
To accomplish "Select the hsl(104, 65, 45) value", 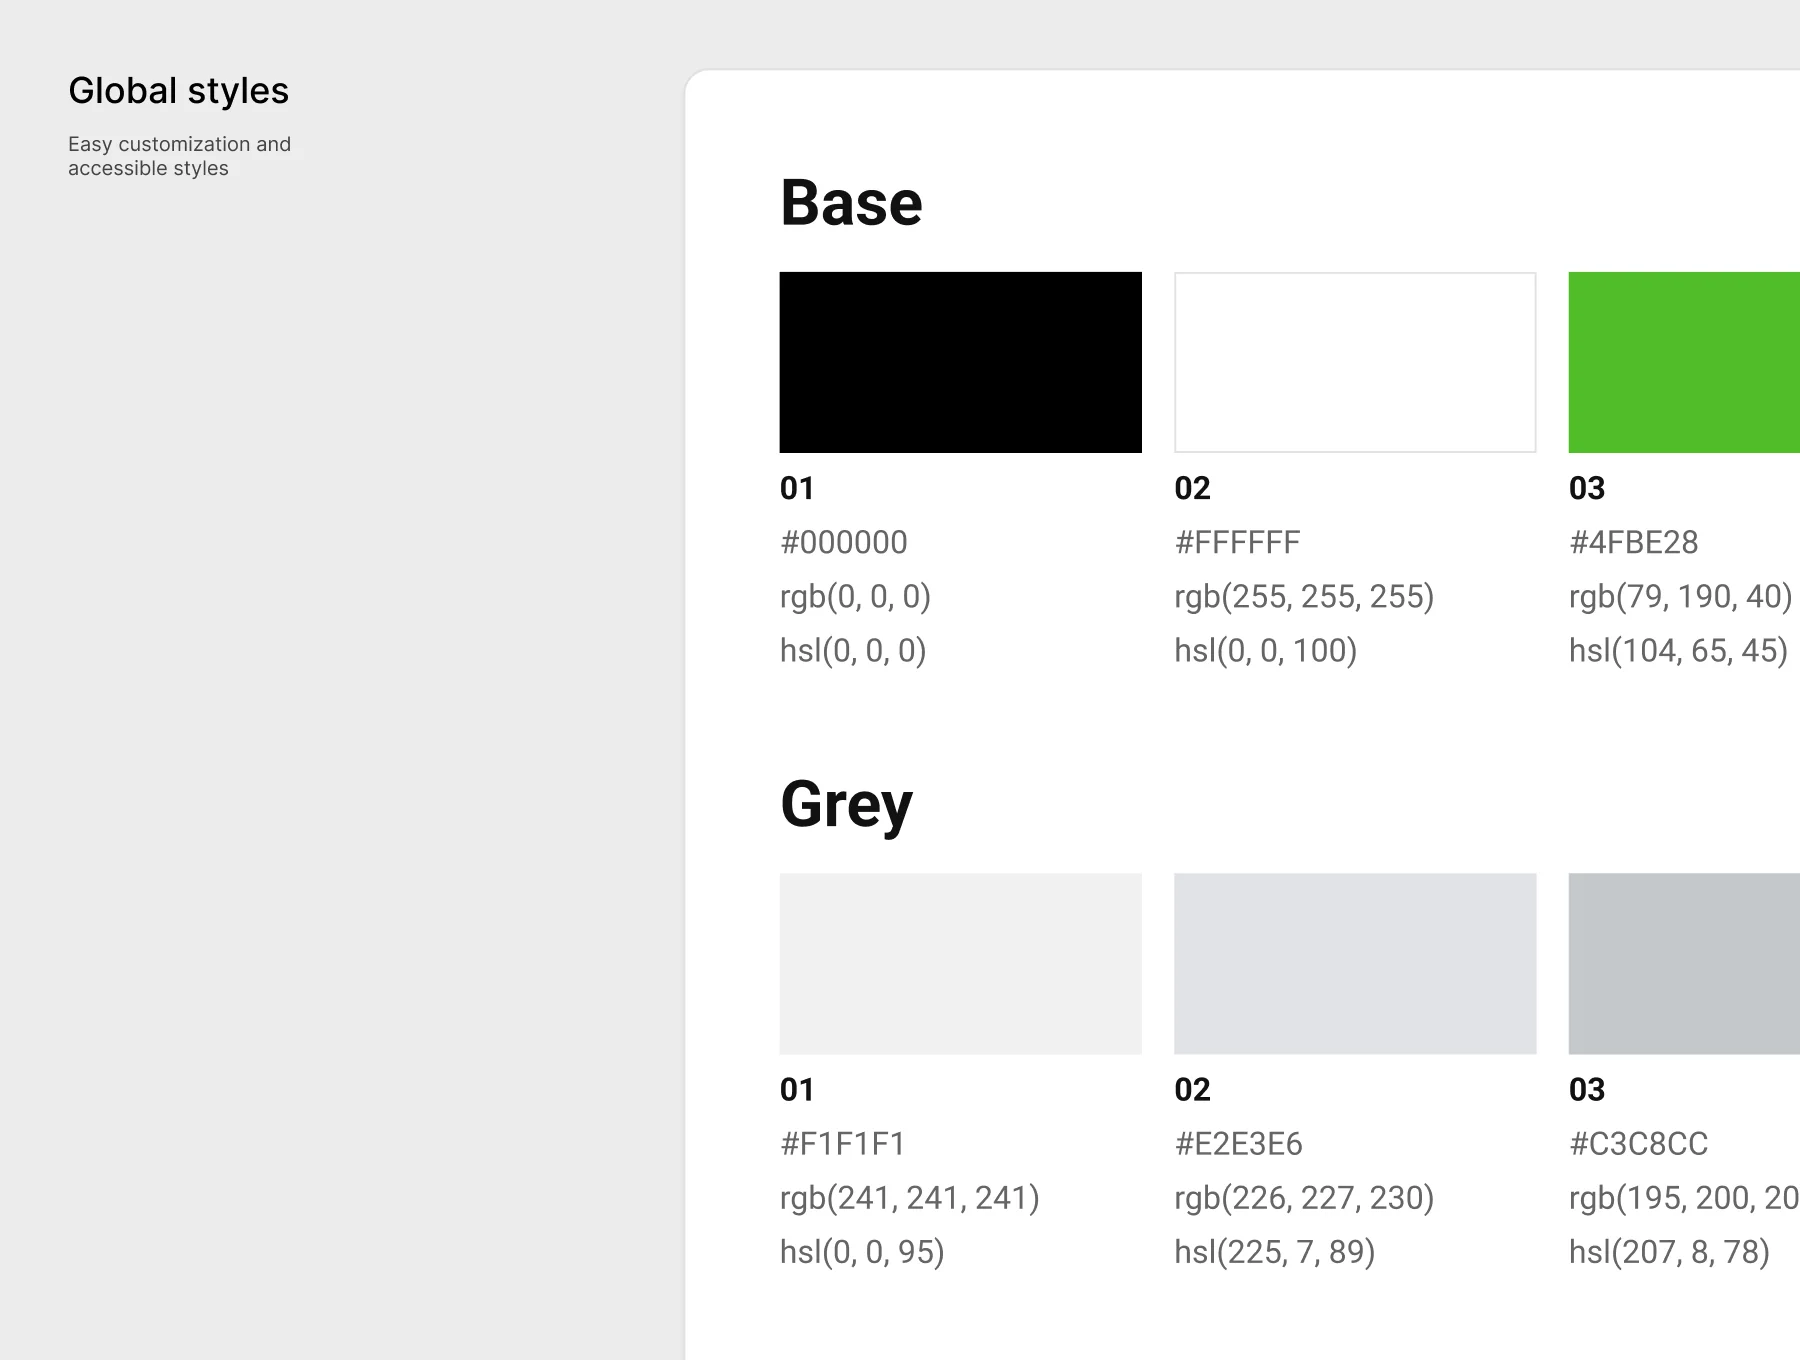I will [x=1679, y=651].
